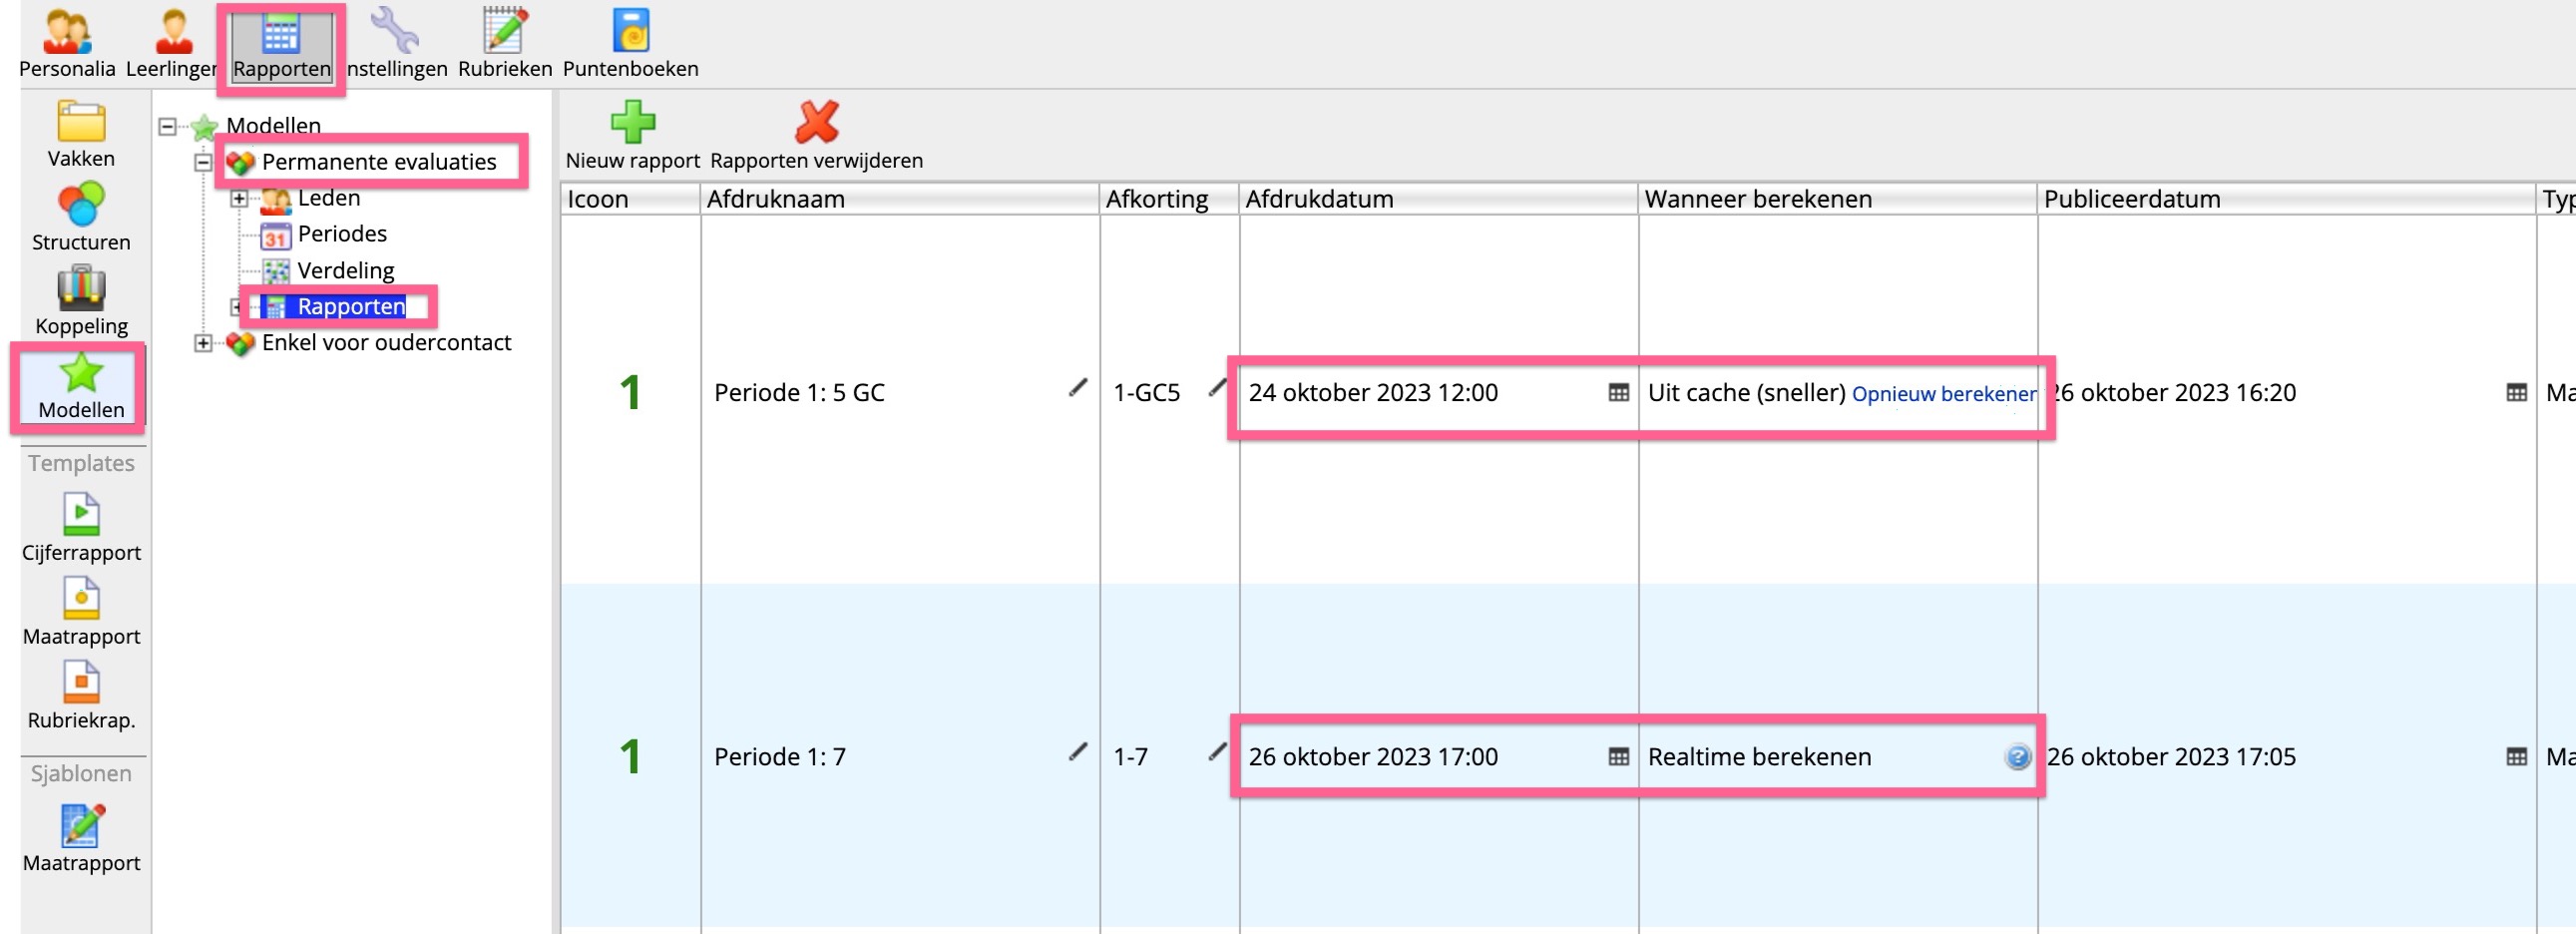Choose the Rubriekrap. template

click(x=81, y=694)
